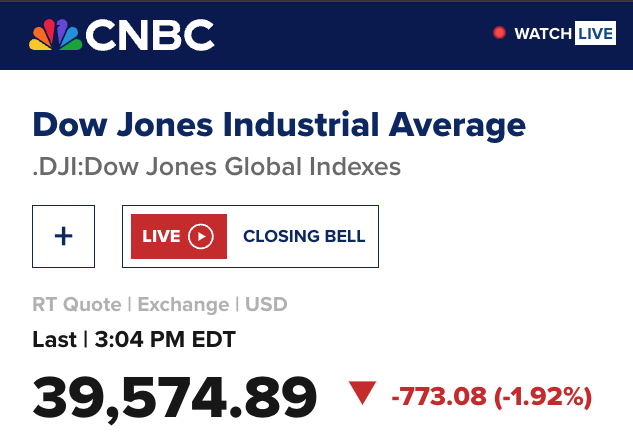Screen dimensions: 633x446
Task: Click the 39,574.89 index price
Action: pyautogui.click(x=175, y=397)
